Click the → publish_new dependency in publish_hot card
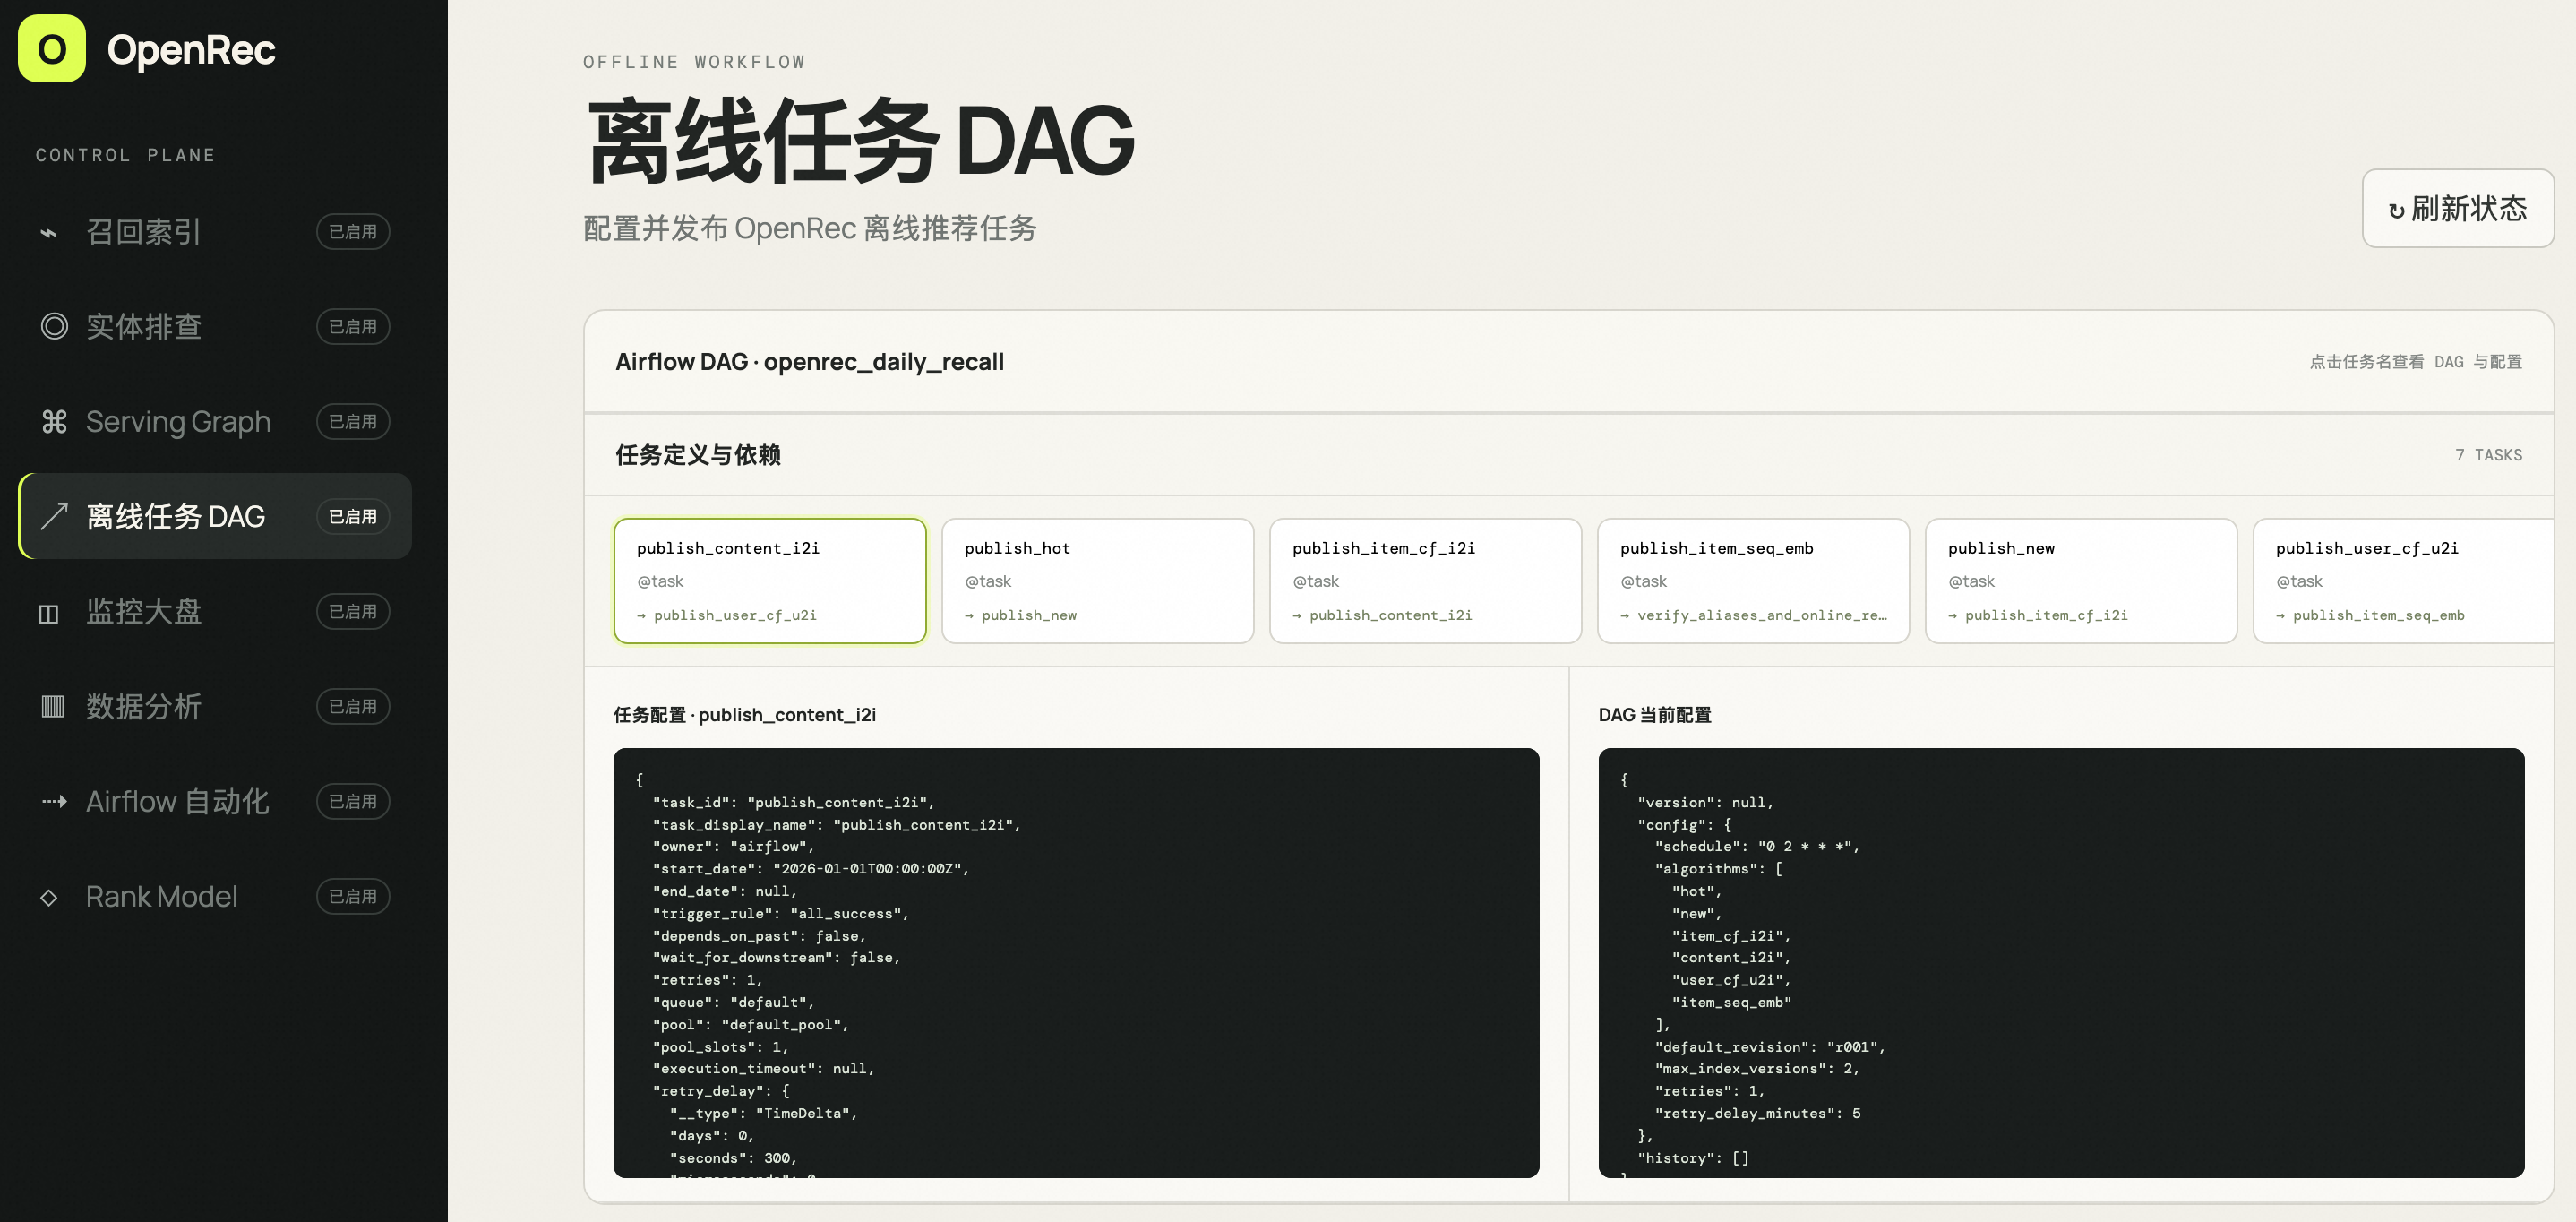The image size is (2576, 1222). point(1021,615)
